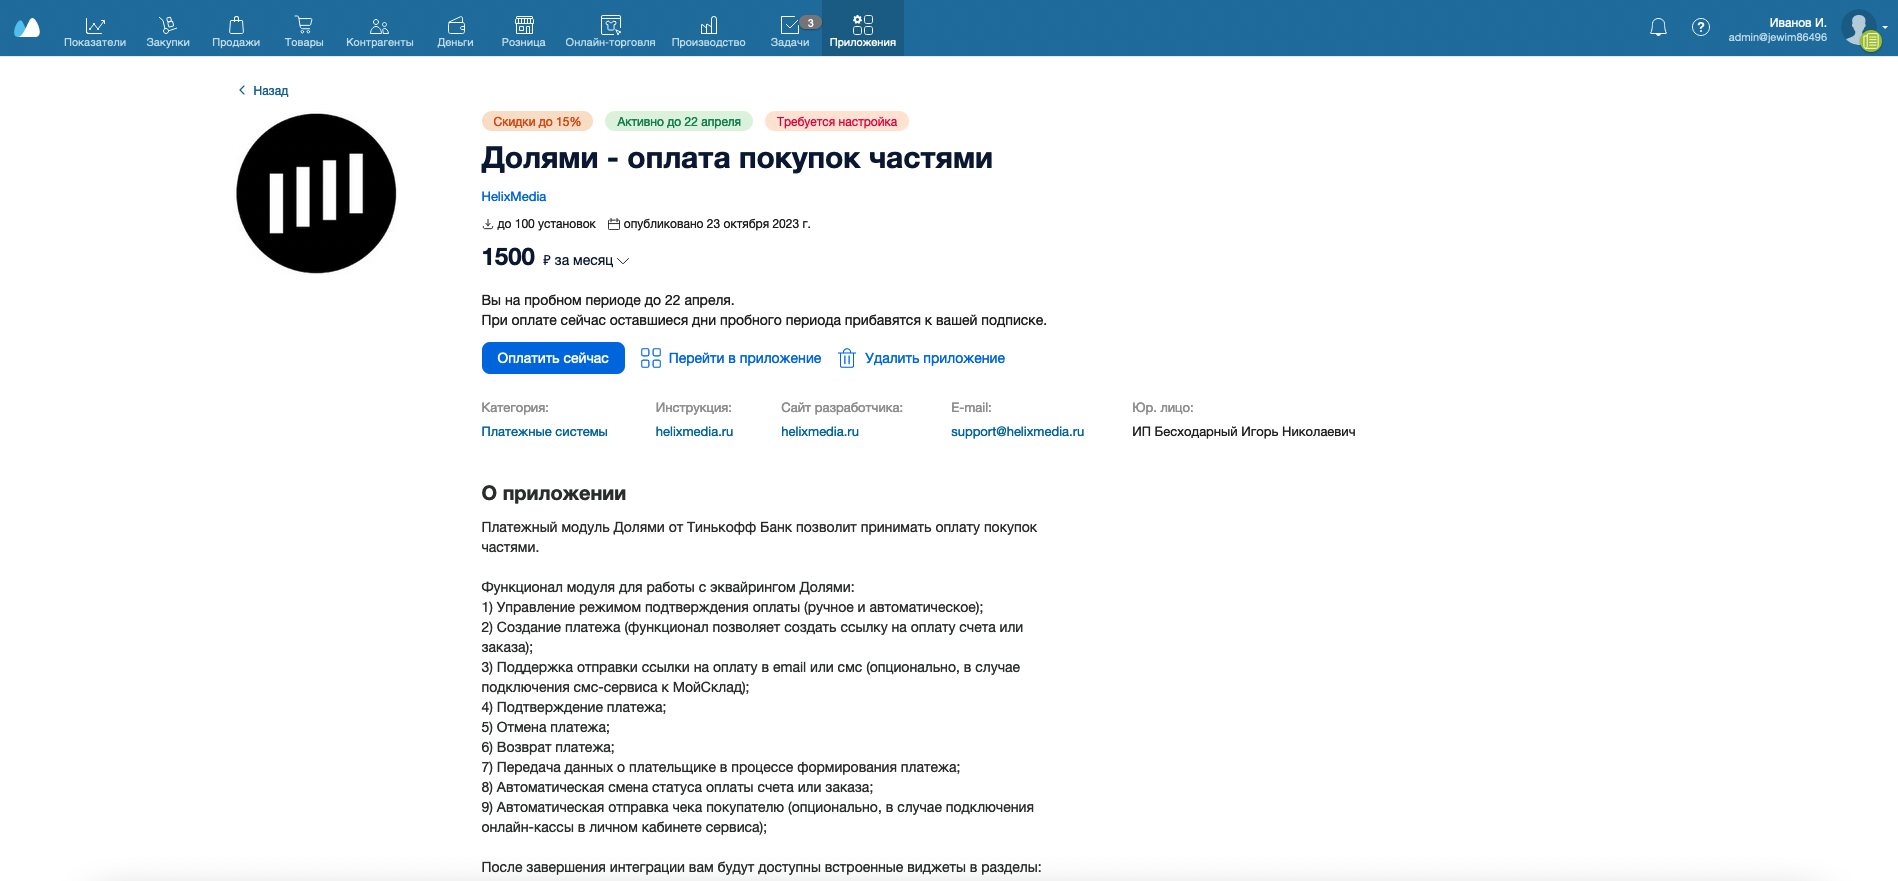Image resolution: width=1898 pixels, height=881 pixels.
Task: Click Перейти в приложение link
Action: (745, 358)
